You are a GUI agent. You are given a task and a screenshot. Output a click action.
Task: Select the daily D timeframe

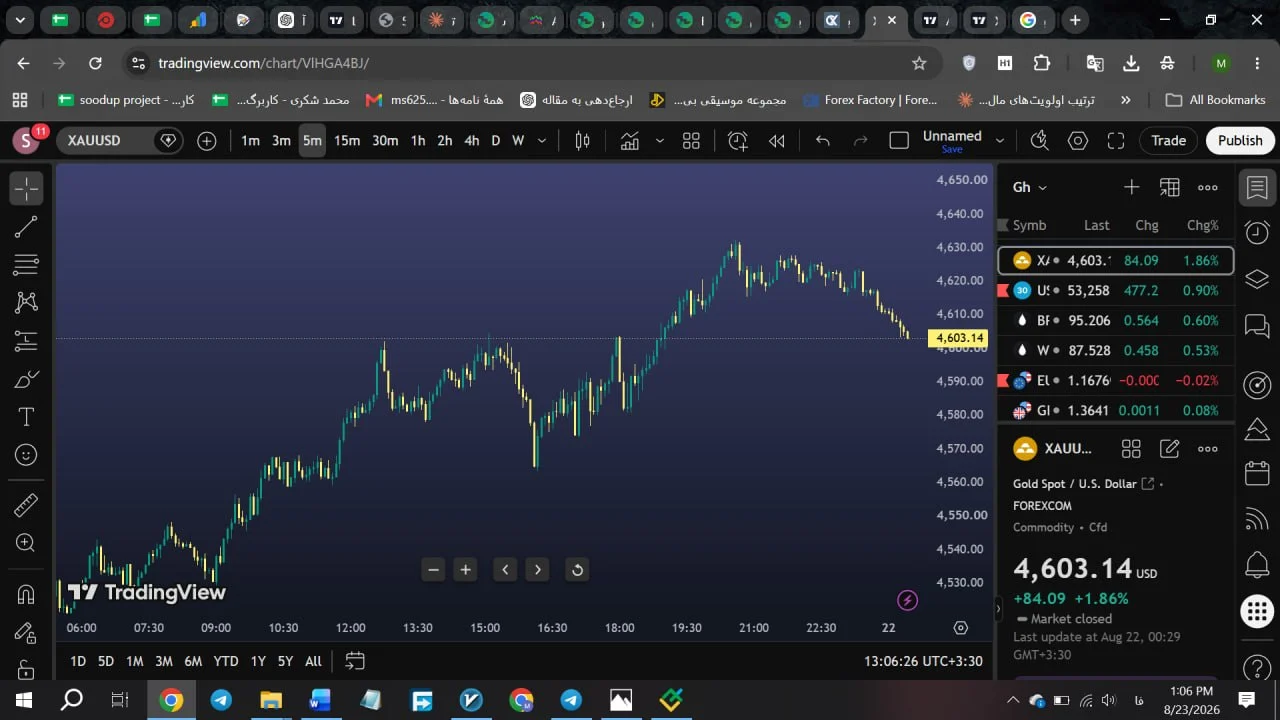click(495, 141)
